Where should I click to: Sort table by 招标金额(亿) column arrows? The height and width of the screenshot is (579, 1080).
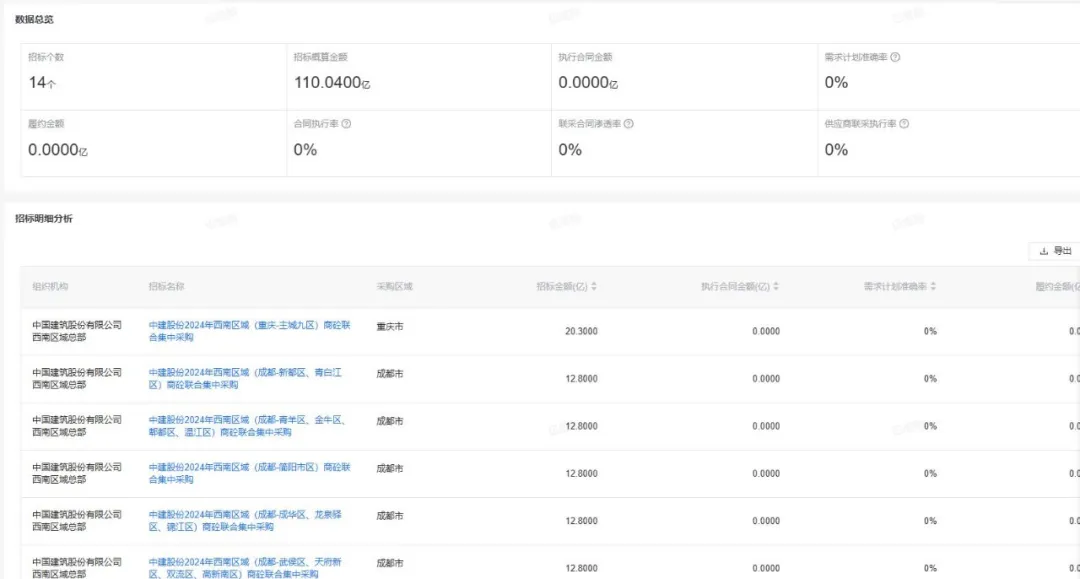click(x=594, y=286)
